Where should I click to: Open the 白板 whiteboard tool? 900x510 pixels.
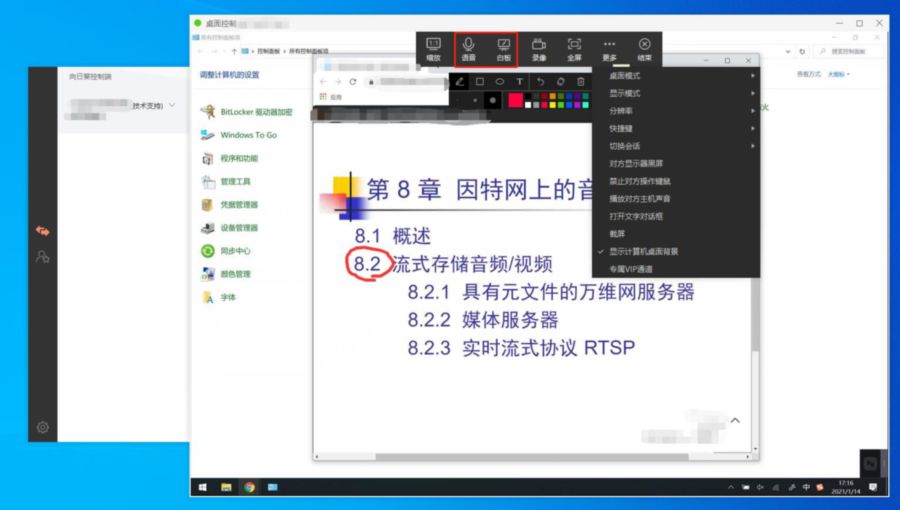tap(503, 49)
